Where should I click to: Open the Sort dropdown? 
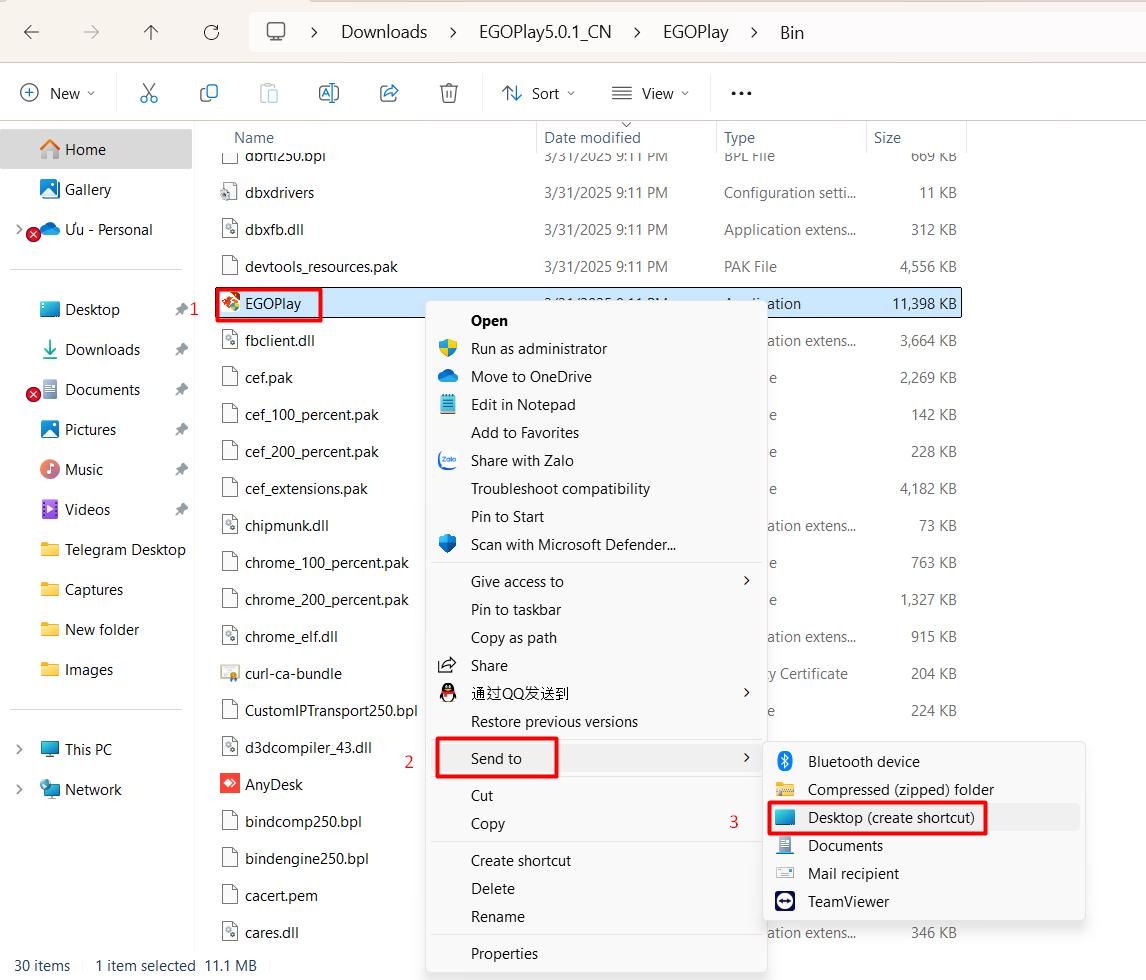tap(539, 93)
